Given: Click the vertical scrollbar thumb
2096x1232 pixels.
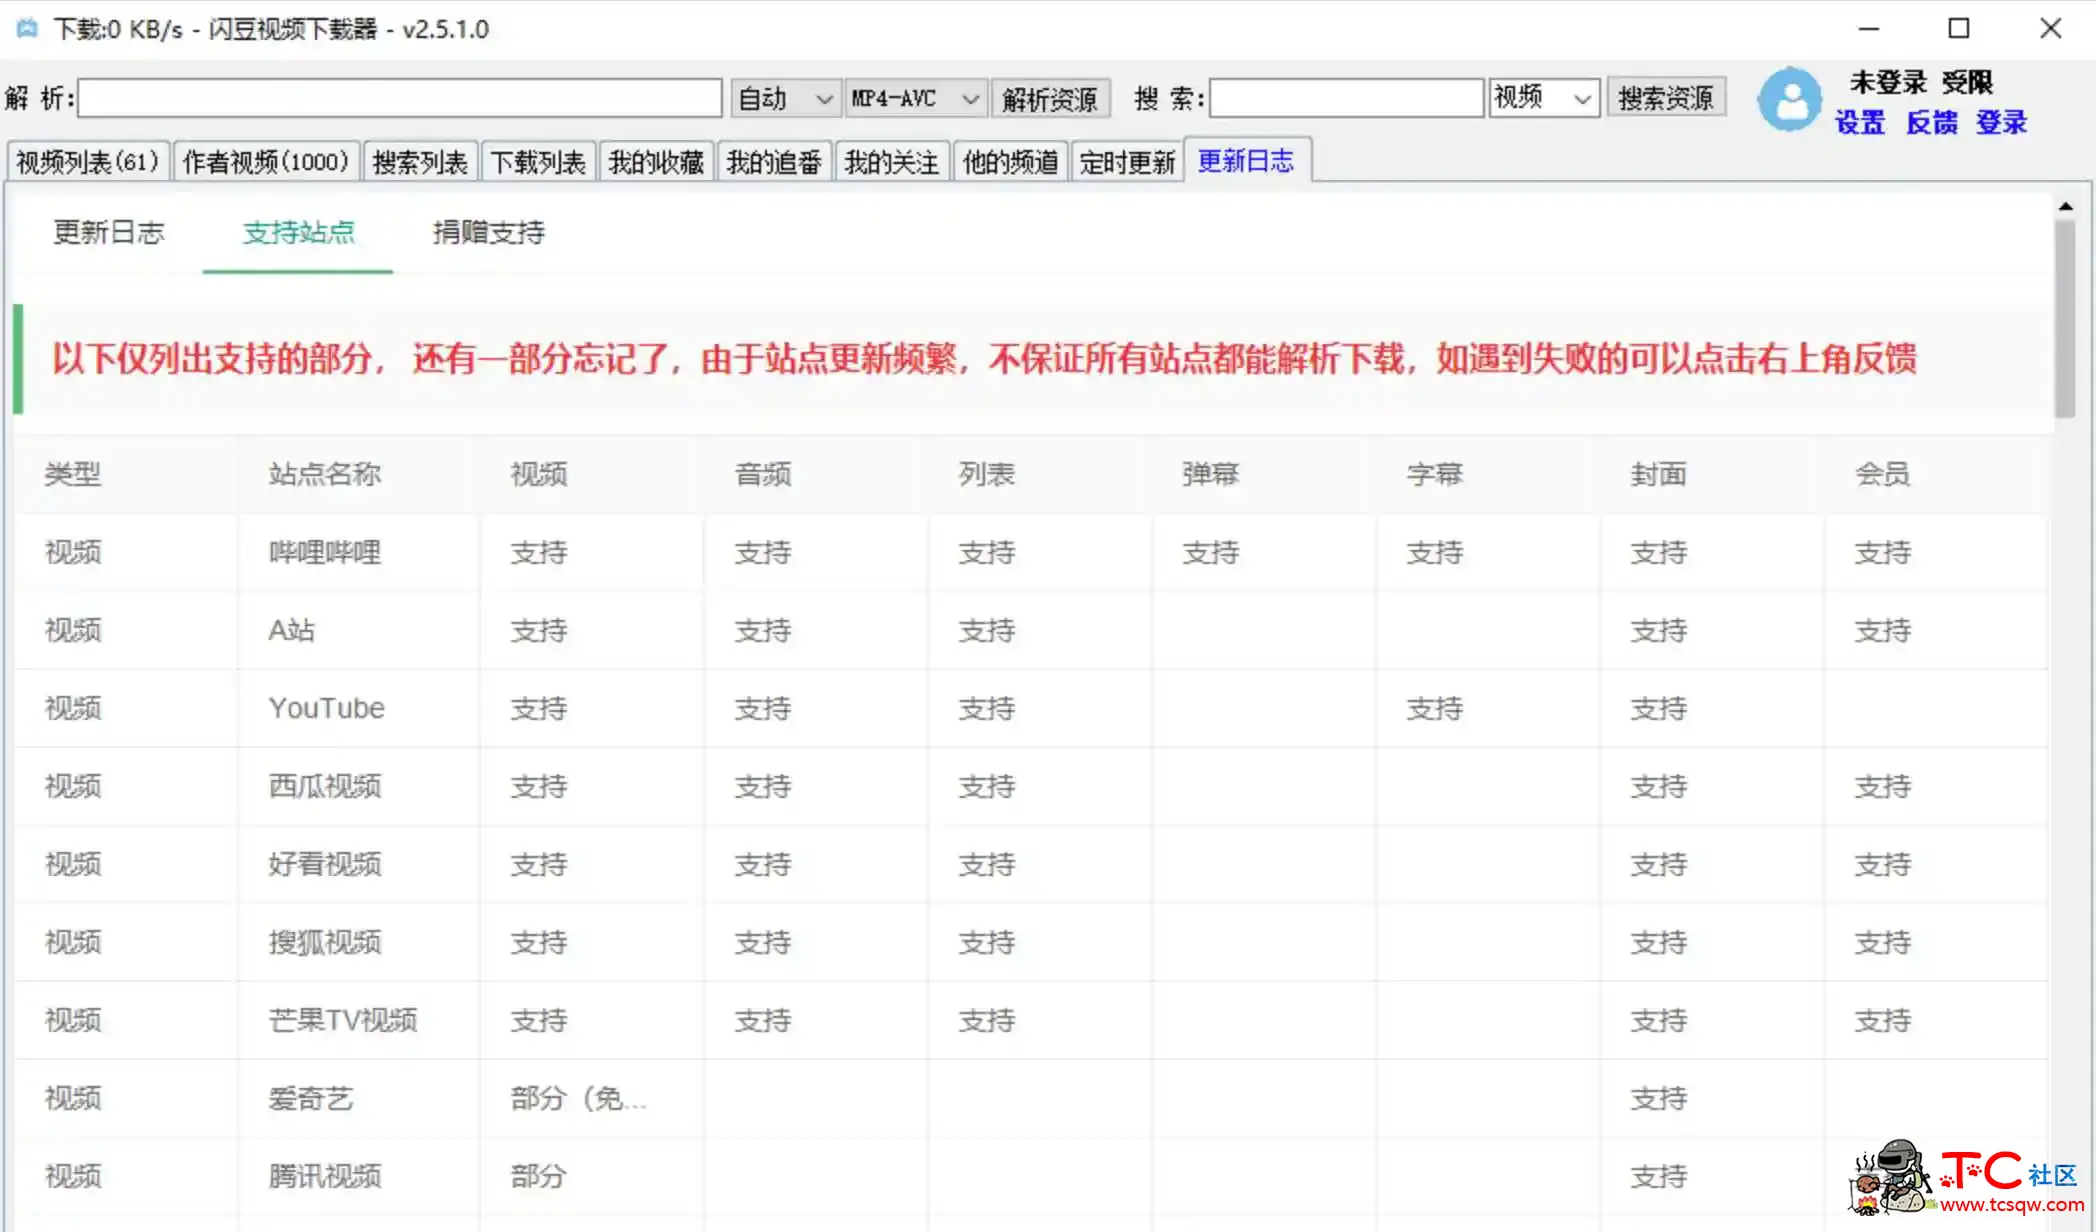Looking at the screenshot, I should (x=2065, y=318).
